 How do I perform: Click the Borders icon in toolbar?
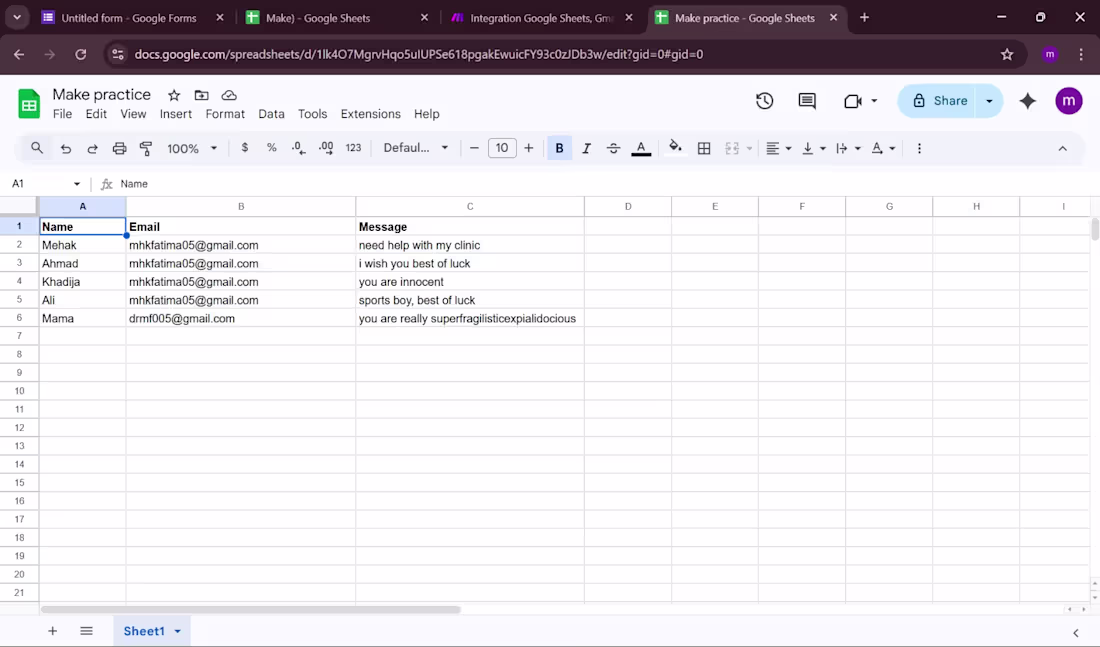coord(704,148)
